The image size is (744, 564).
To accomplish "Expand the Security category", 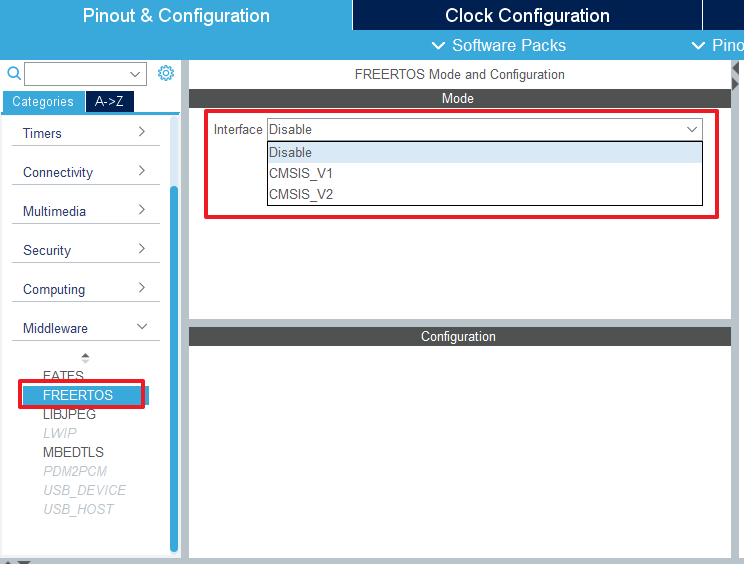I will (x=85, y=250).
